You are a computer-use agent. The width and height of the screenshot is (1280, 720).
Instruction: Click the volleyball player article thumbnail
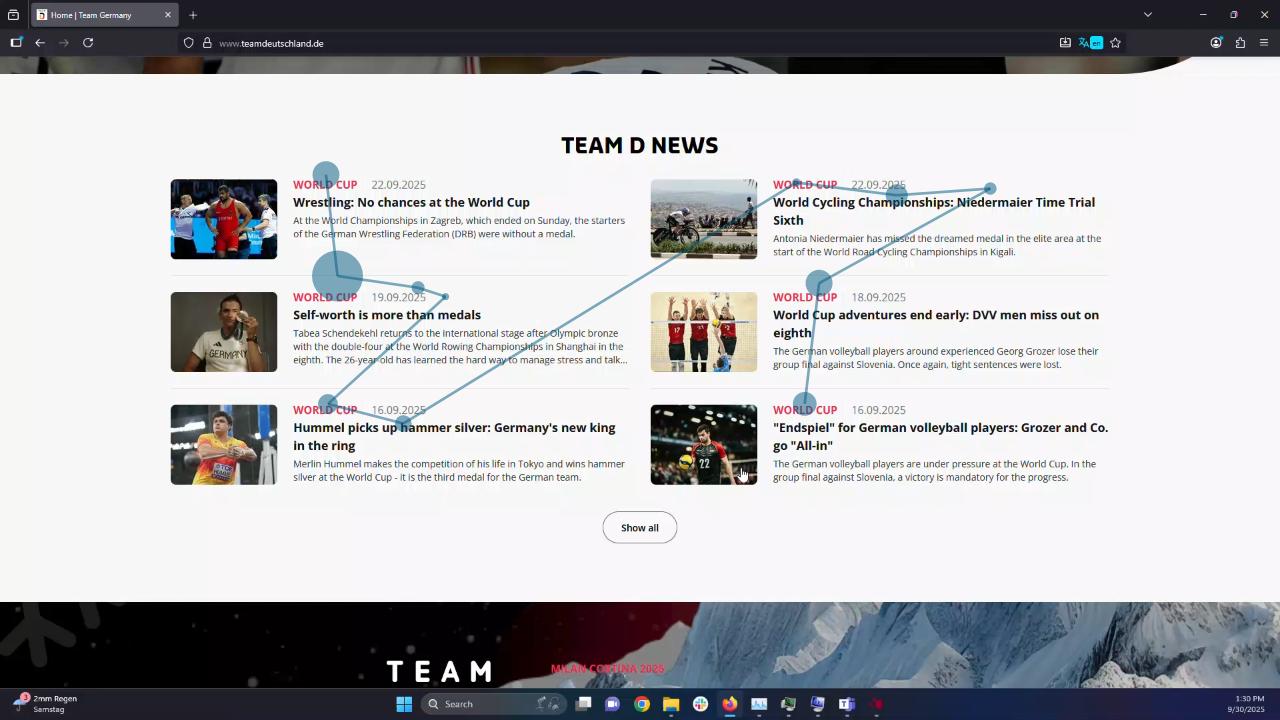click(704, 444)
